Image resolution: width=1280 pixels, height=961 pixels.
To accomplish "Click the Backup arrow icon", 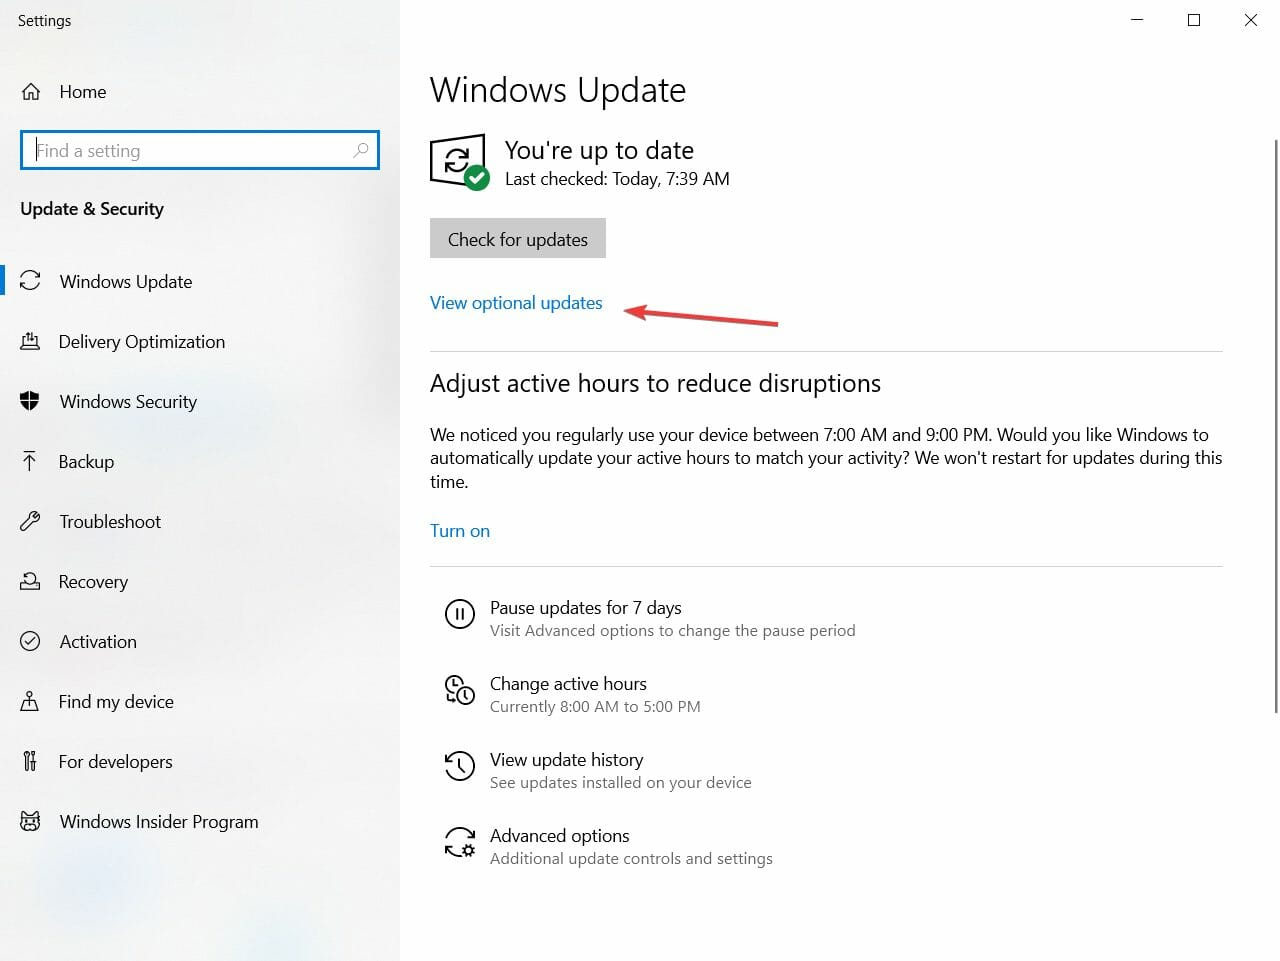I will [30, 461].
